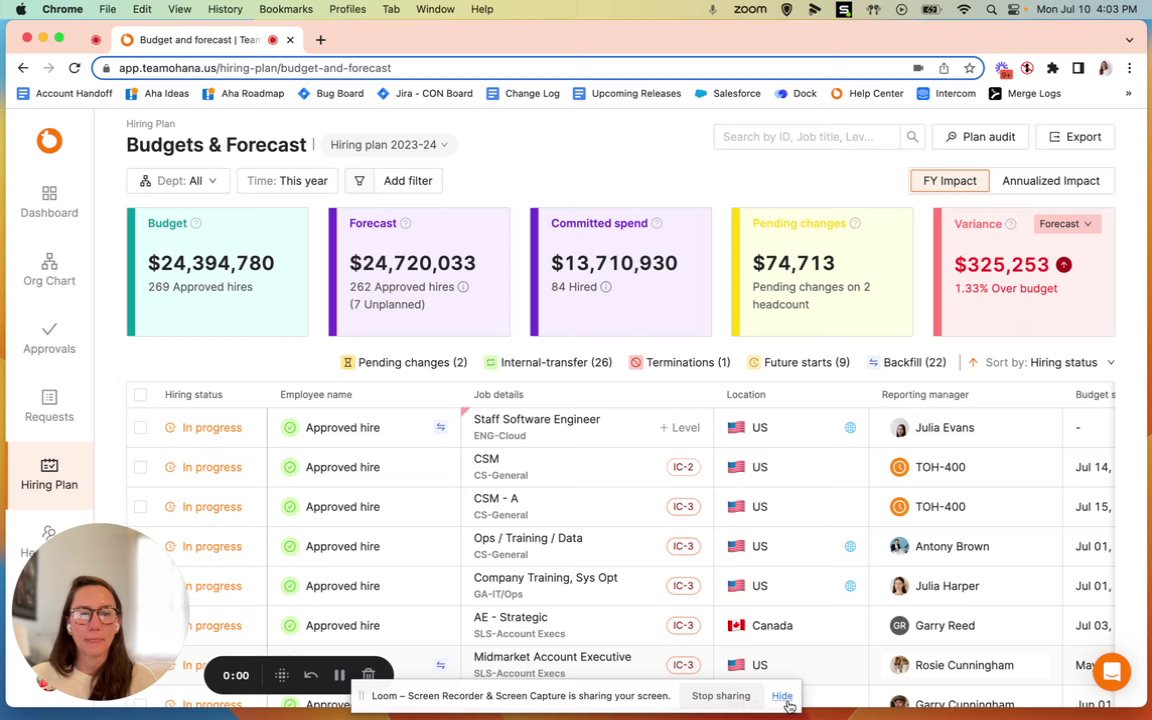Toggle Terminations (1) filter chip

point(680,362)
